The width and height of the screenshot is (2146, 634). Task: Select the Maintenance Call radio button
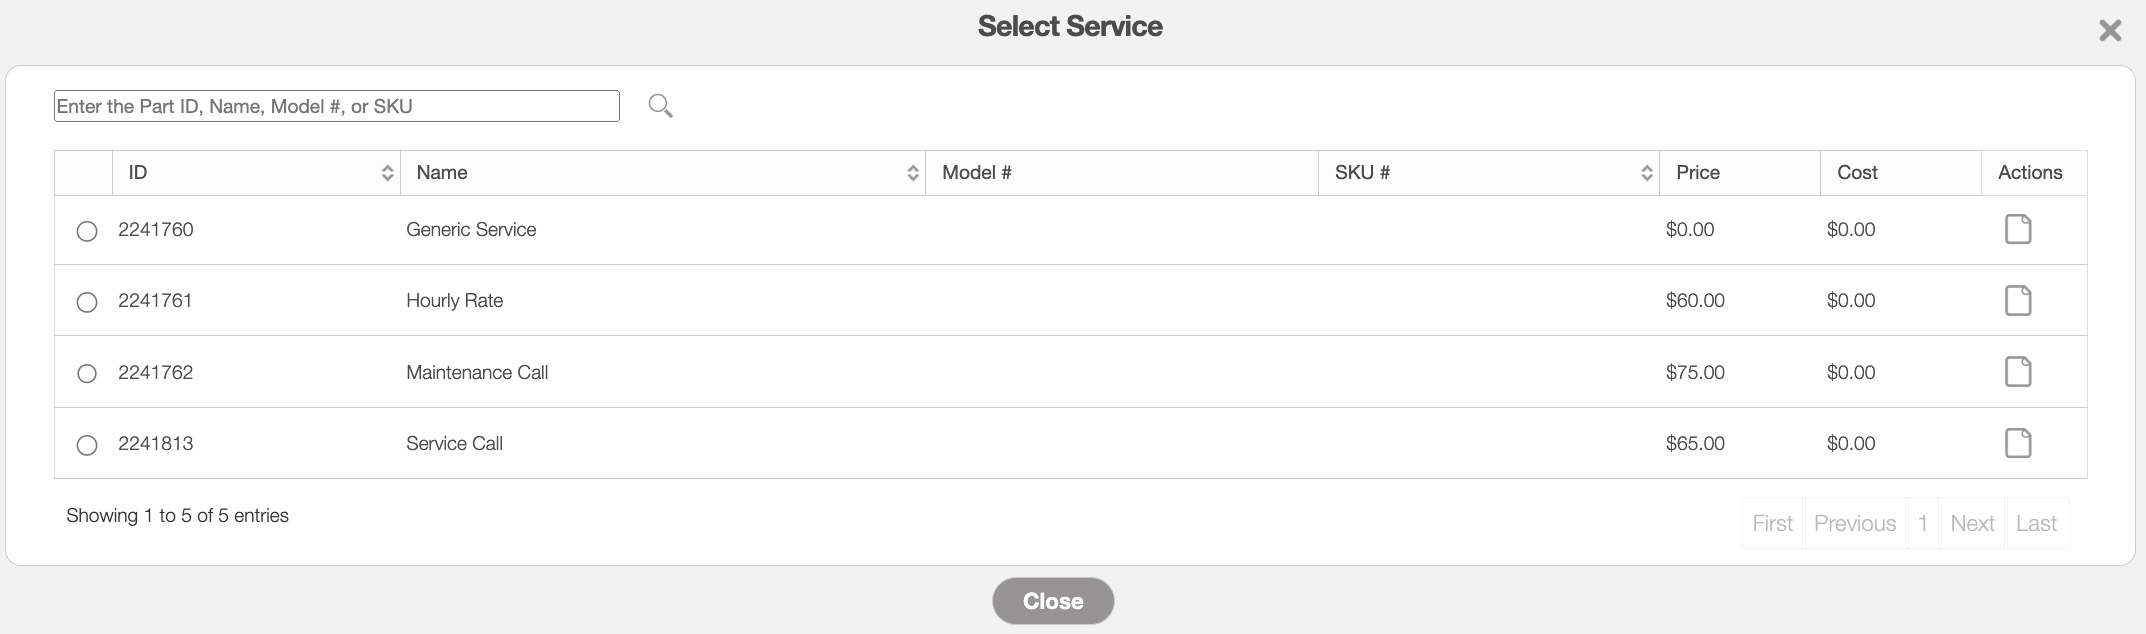(x=87, y=373)
